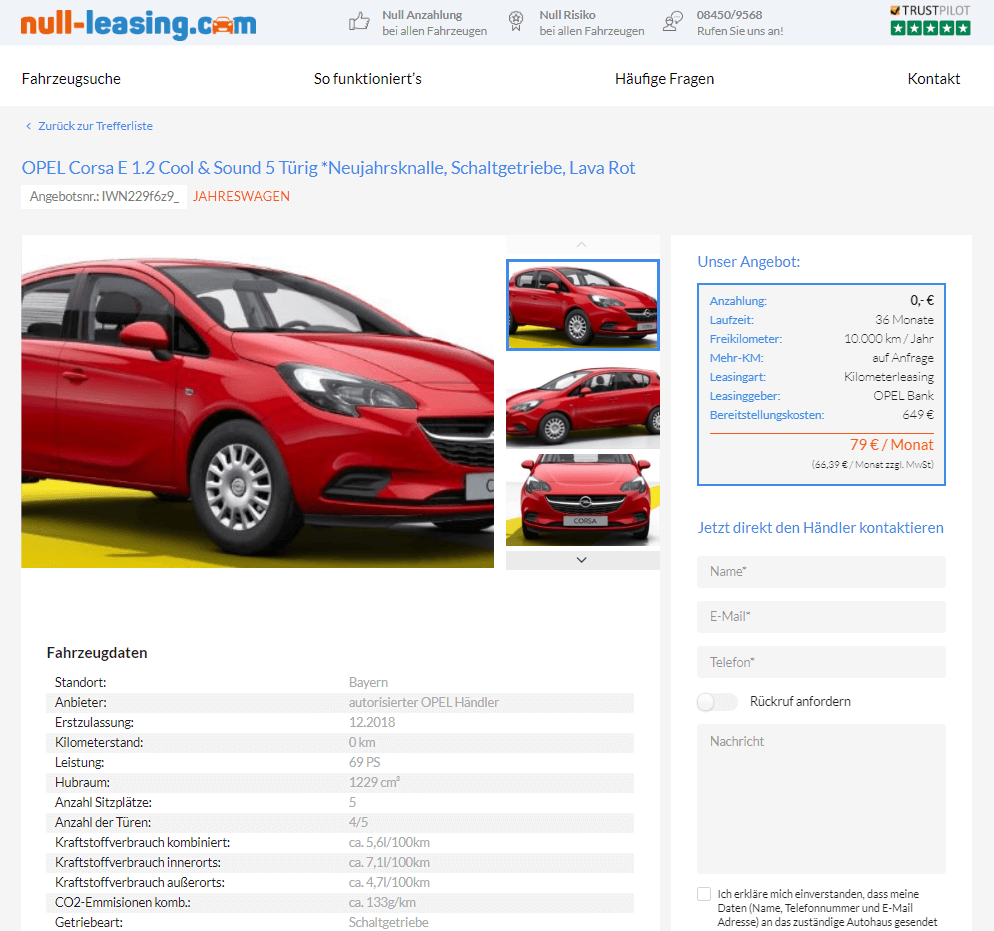
Task: Focus the Name input field
Action: (x=821, y=572)
